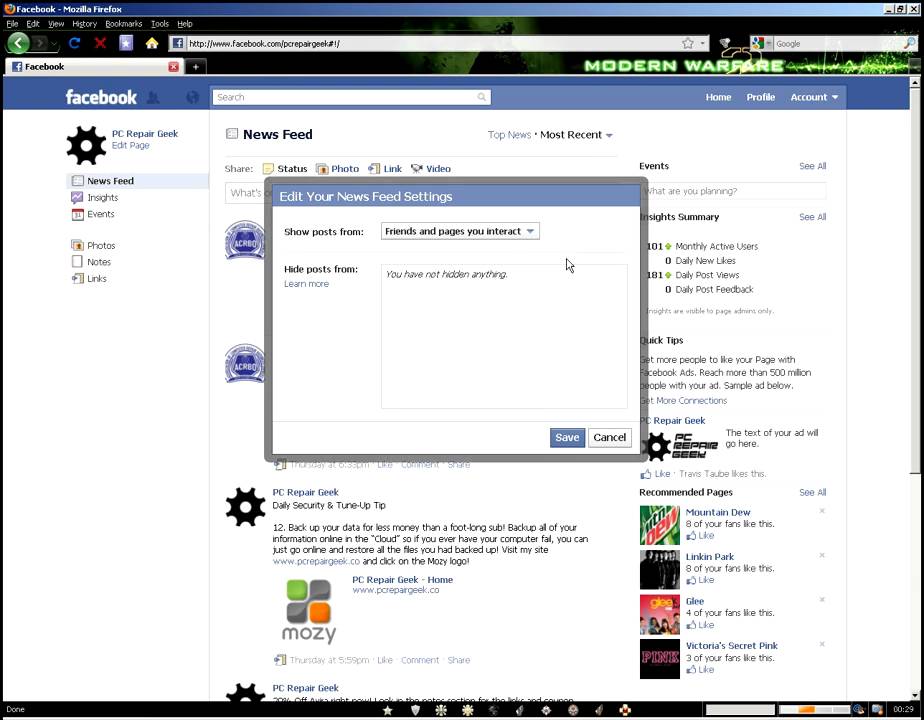The image size is (924, 720).
Task: Like the Mountain Dew page
Action: coord(701,536)
